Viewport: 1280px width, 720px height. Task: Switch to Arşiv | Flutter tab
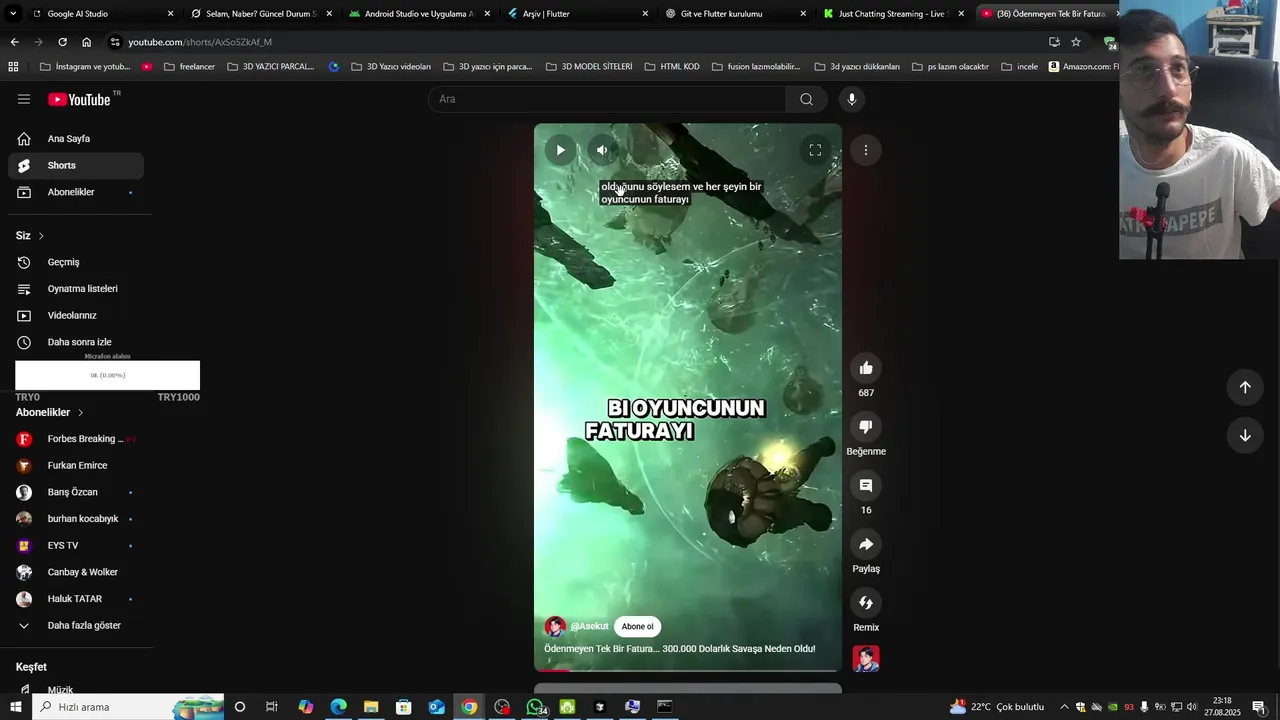point(578,14)
